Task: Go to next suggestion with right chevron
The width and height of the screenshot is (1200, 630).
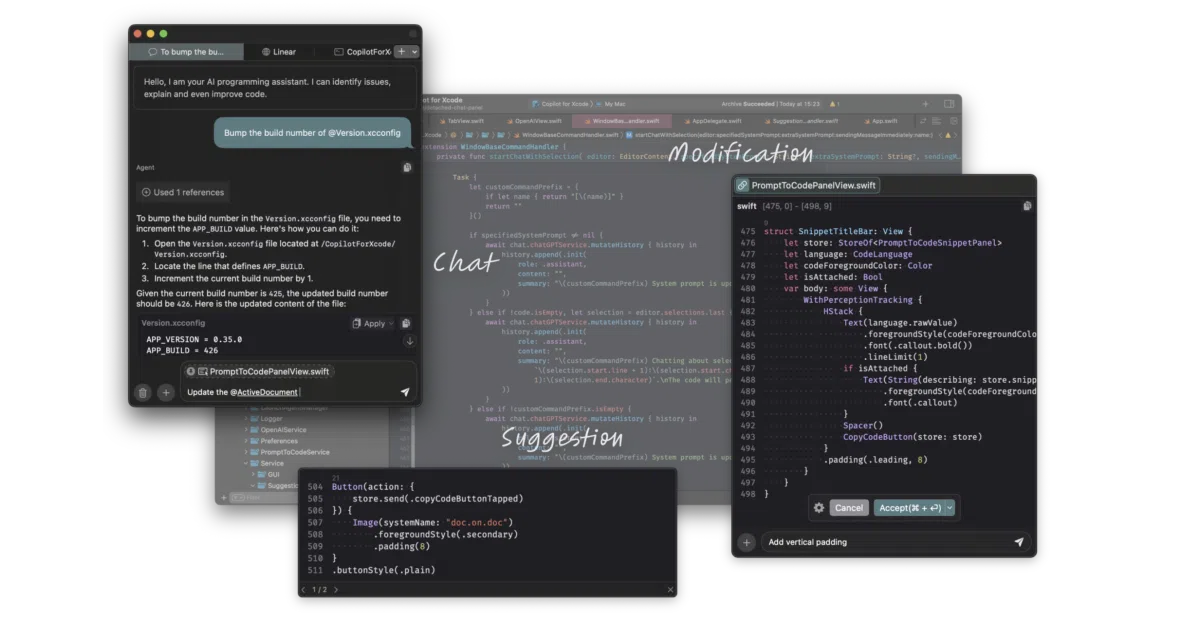Action: point(336,590)
